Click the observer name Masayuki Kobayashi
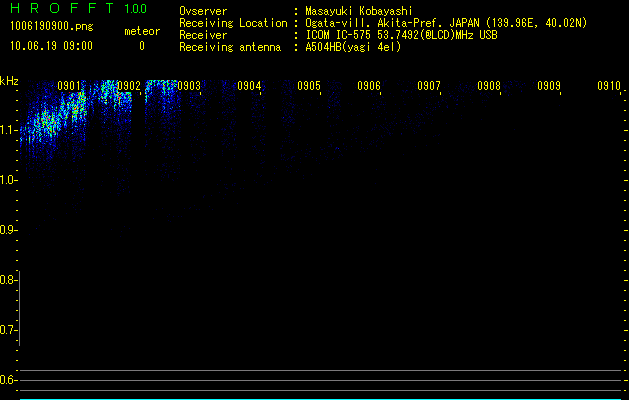This screenshot has width=629, height=400. tap(359, 11)
